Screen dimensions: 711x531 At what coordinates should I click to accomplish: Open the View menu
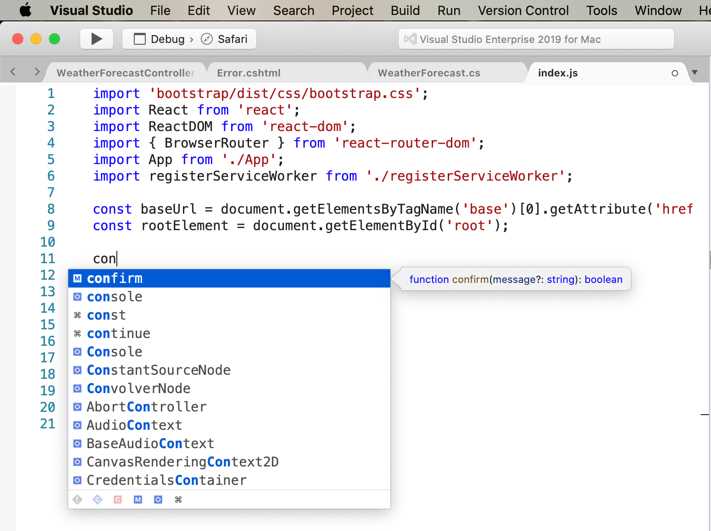click(241, 10)
